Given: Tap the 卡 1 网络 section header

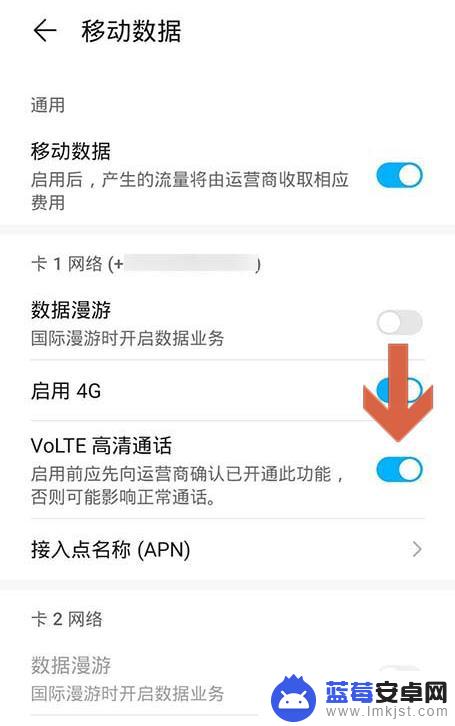Looking at the screenshot, I should pyautogui.click(x=145, y=264).
